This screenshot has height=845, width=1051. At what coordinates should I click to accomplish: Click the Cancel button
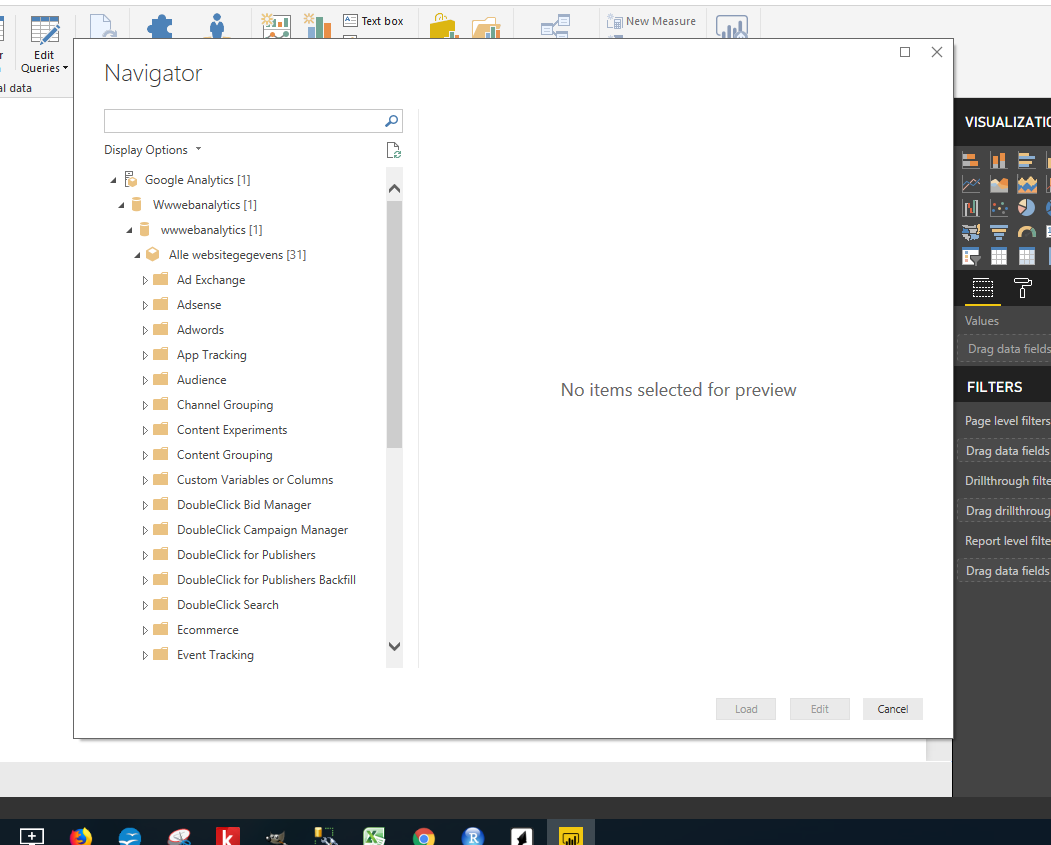(x=893, y=709)
